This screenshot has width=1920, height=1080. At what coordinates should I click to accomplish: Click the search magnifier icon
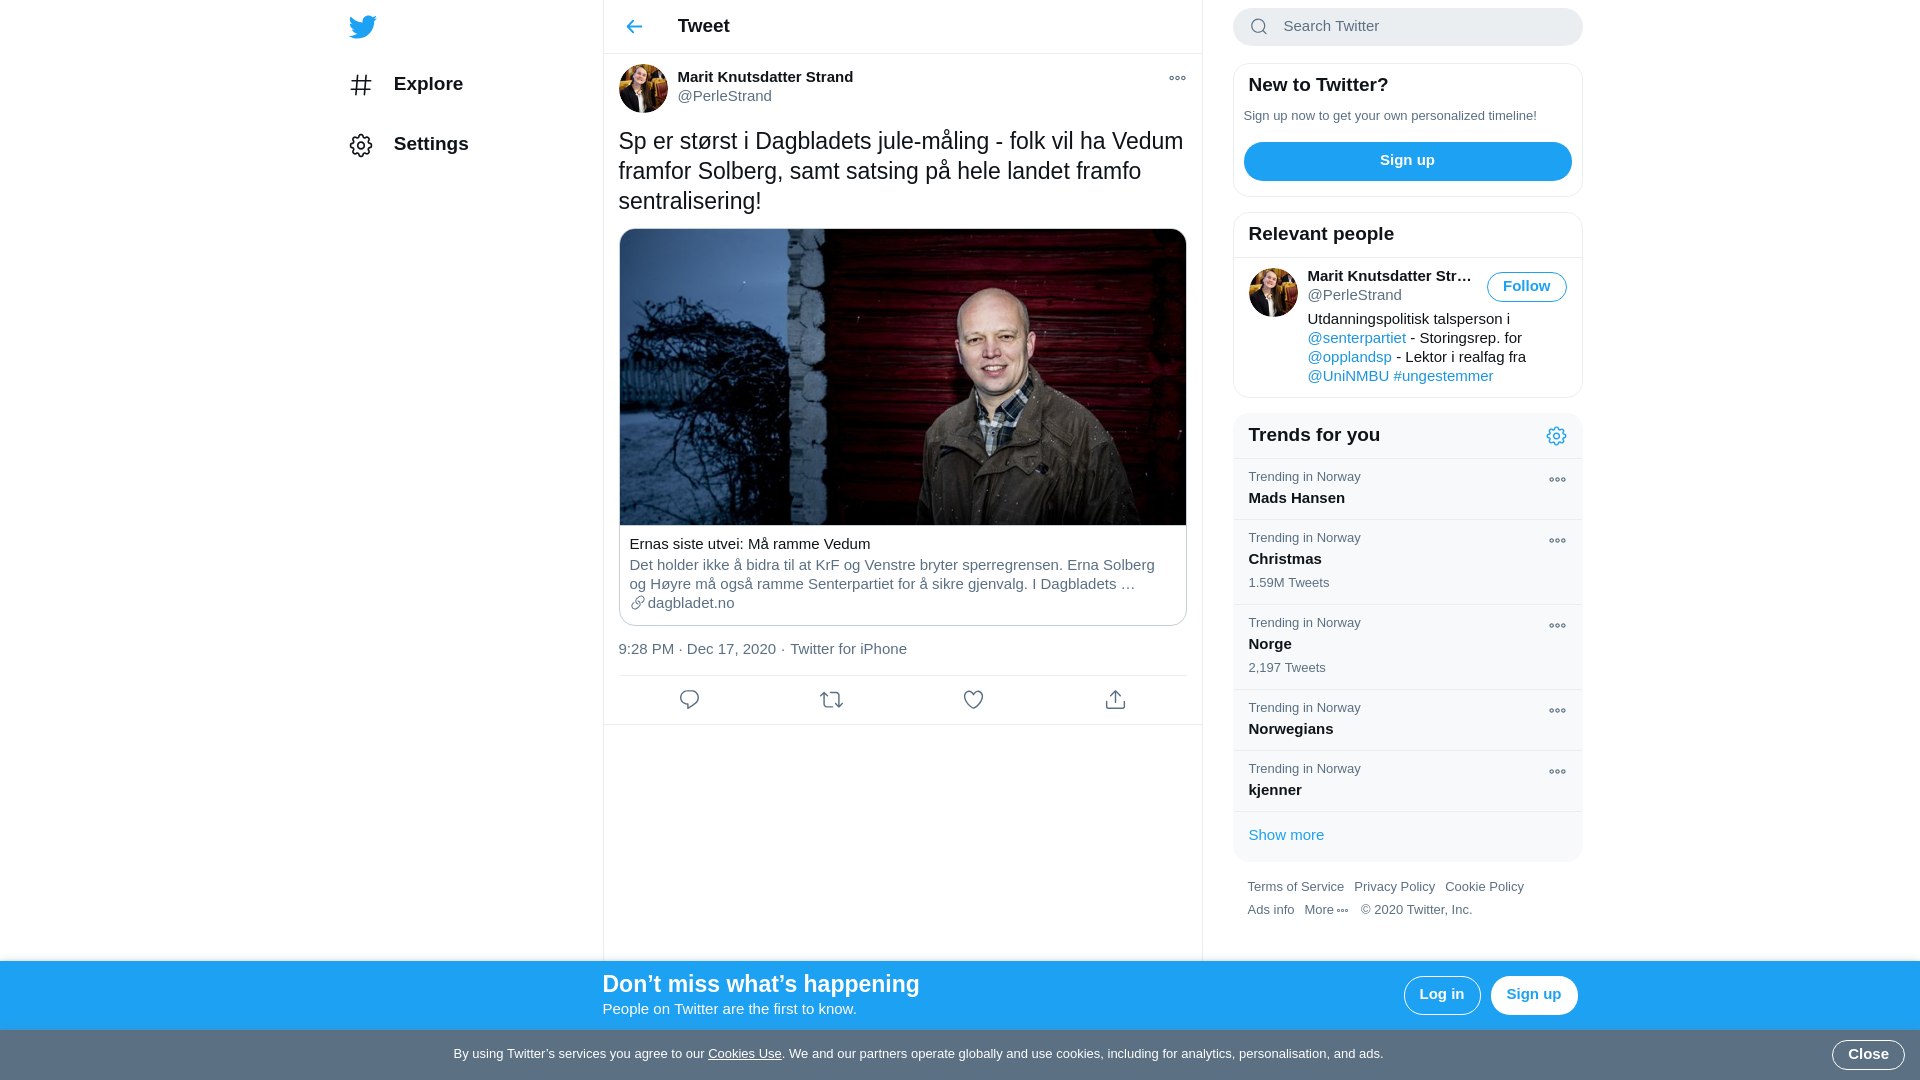coord(1259,27)
